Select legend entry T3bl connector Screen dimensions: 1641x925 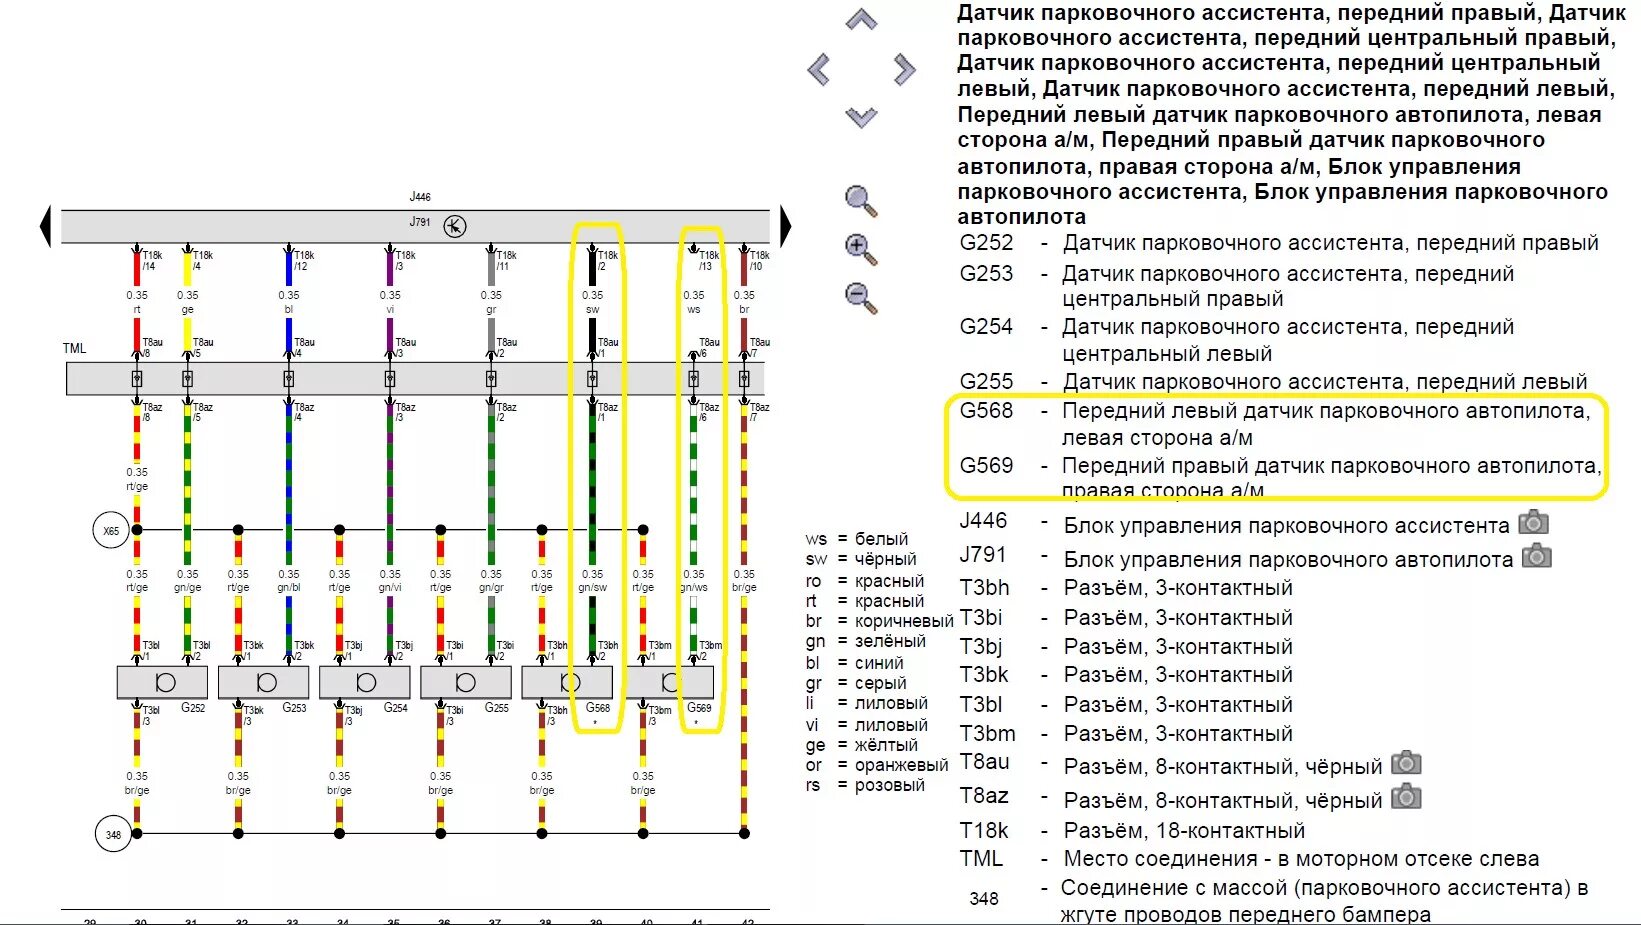click(x=1126, y=705)
